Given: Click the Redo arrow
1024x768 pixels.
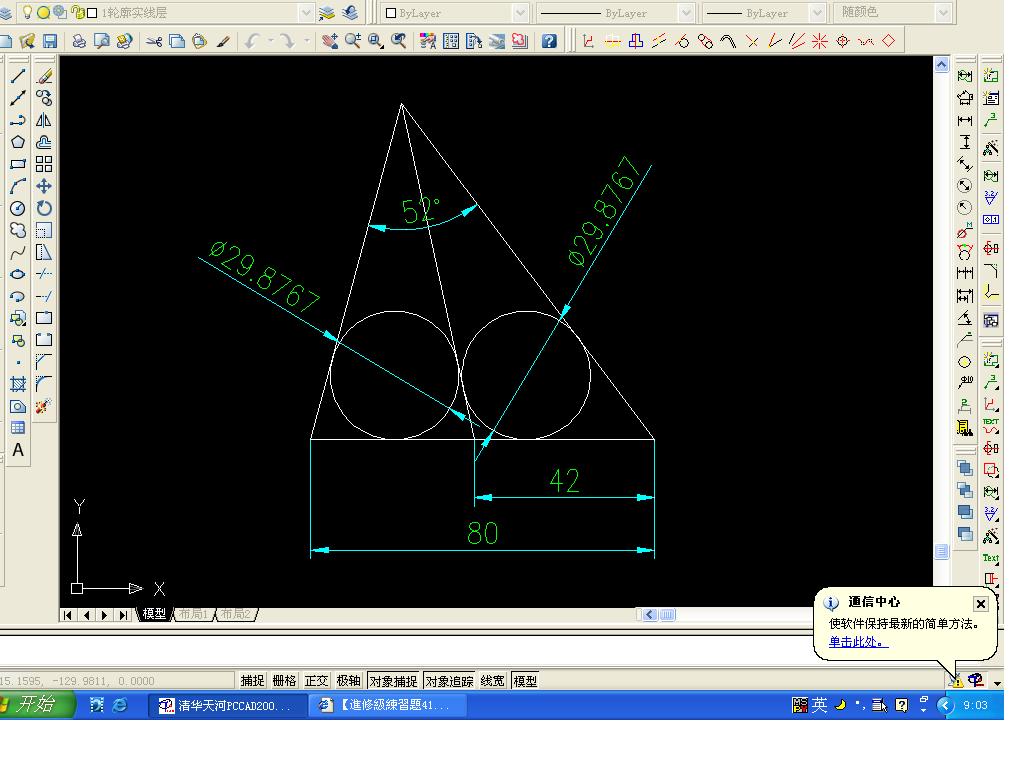Looking at the screenshot, I should pos(286,41).
